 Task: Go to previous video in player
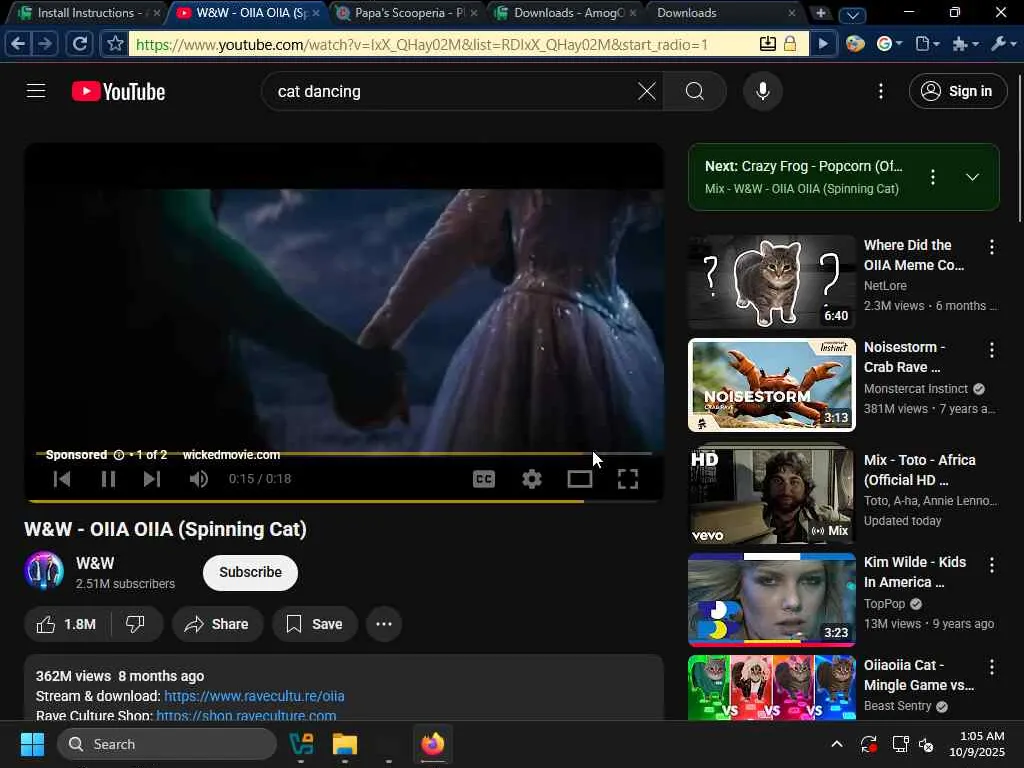[x=62, y=479]
